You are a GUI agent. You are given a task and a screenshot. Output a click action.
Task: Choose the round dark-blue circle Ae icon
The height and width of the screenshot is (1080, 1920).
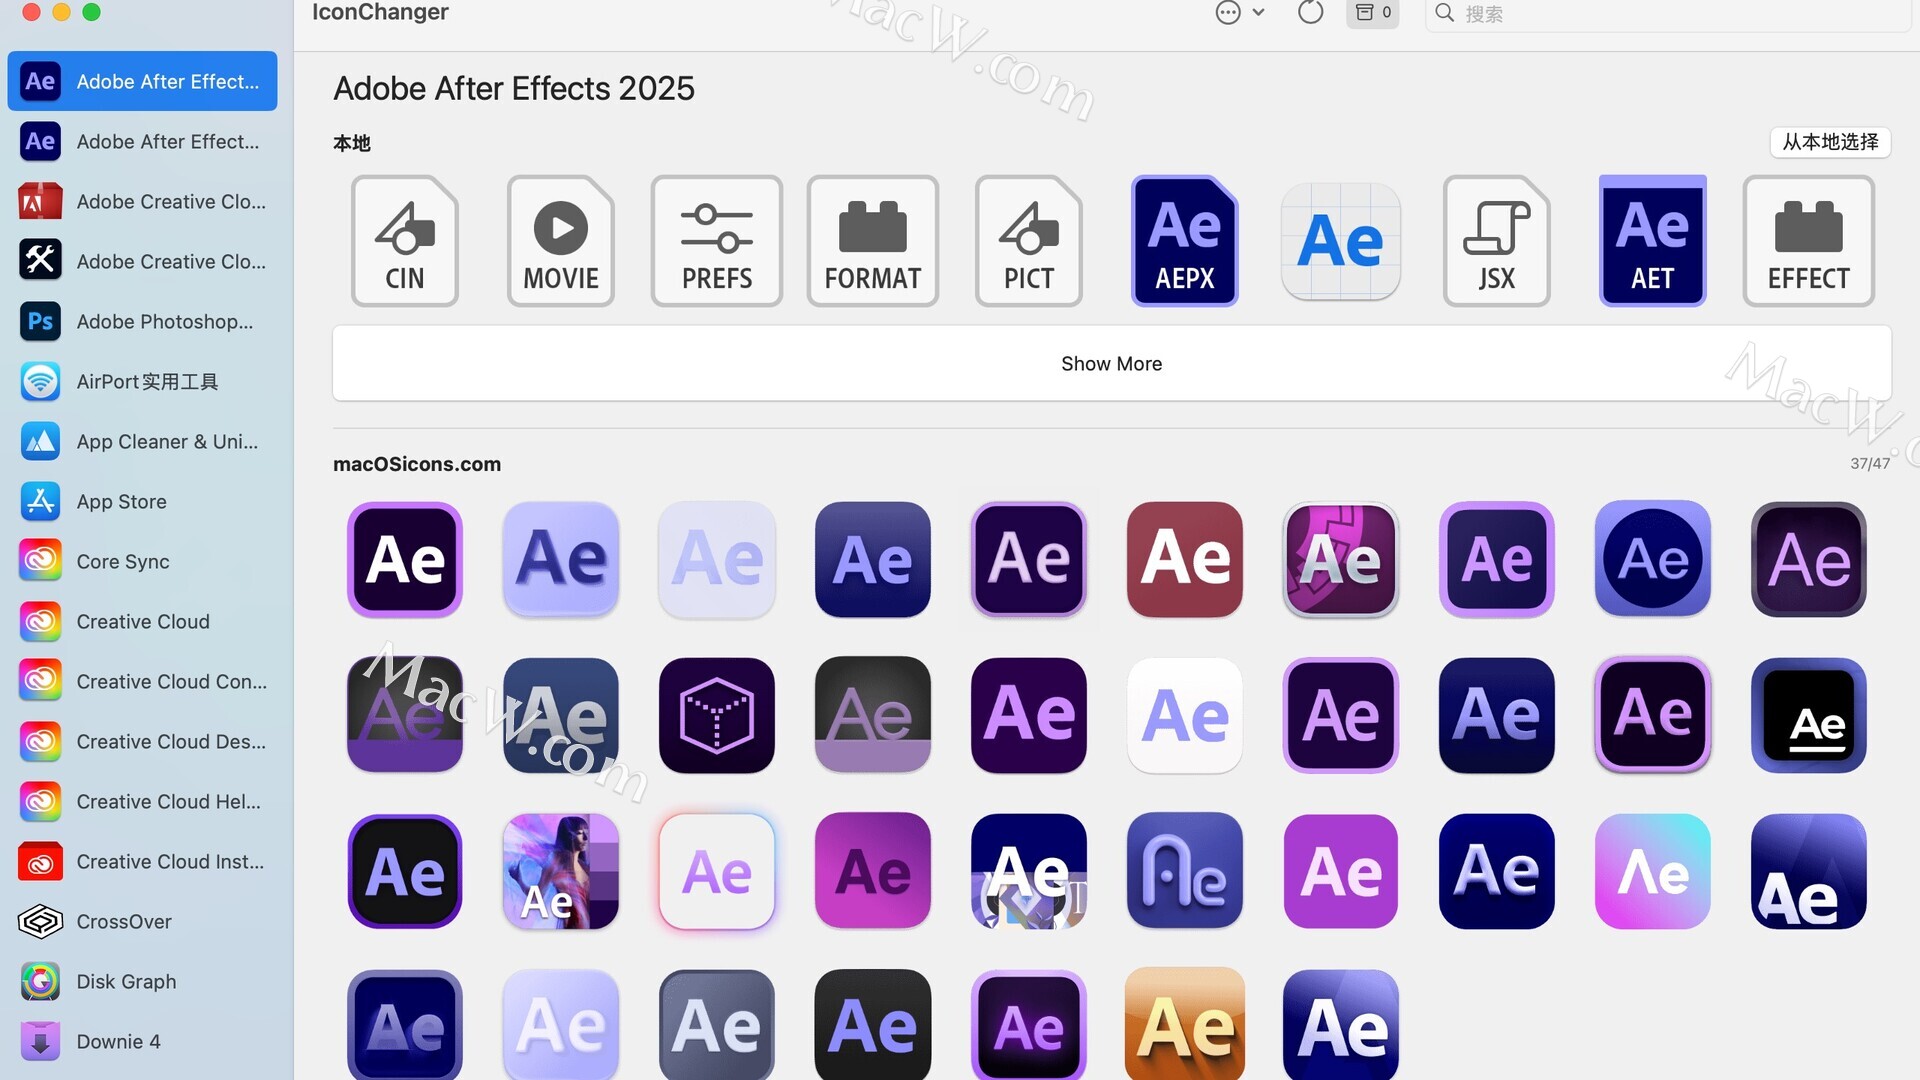coord(1653,559)
